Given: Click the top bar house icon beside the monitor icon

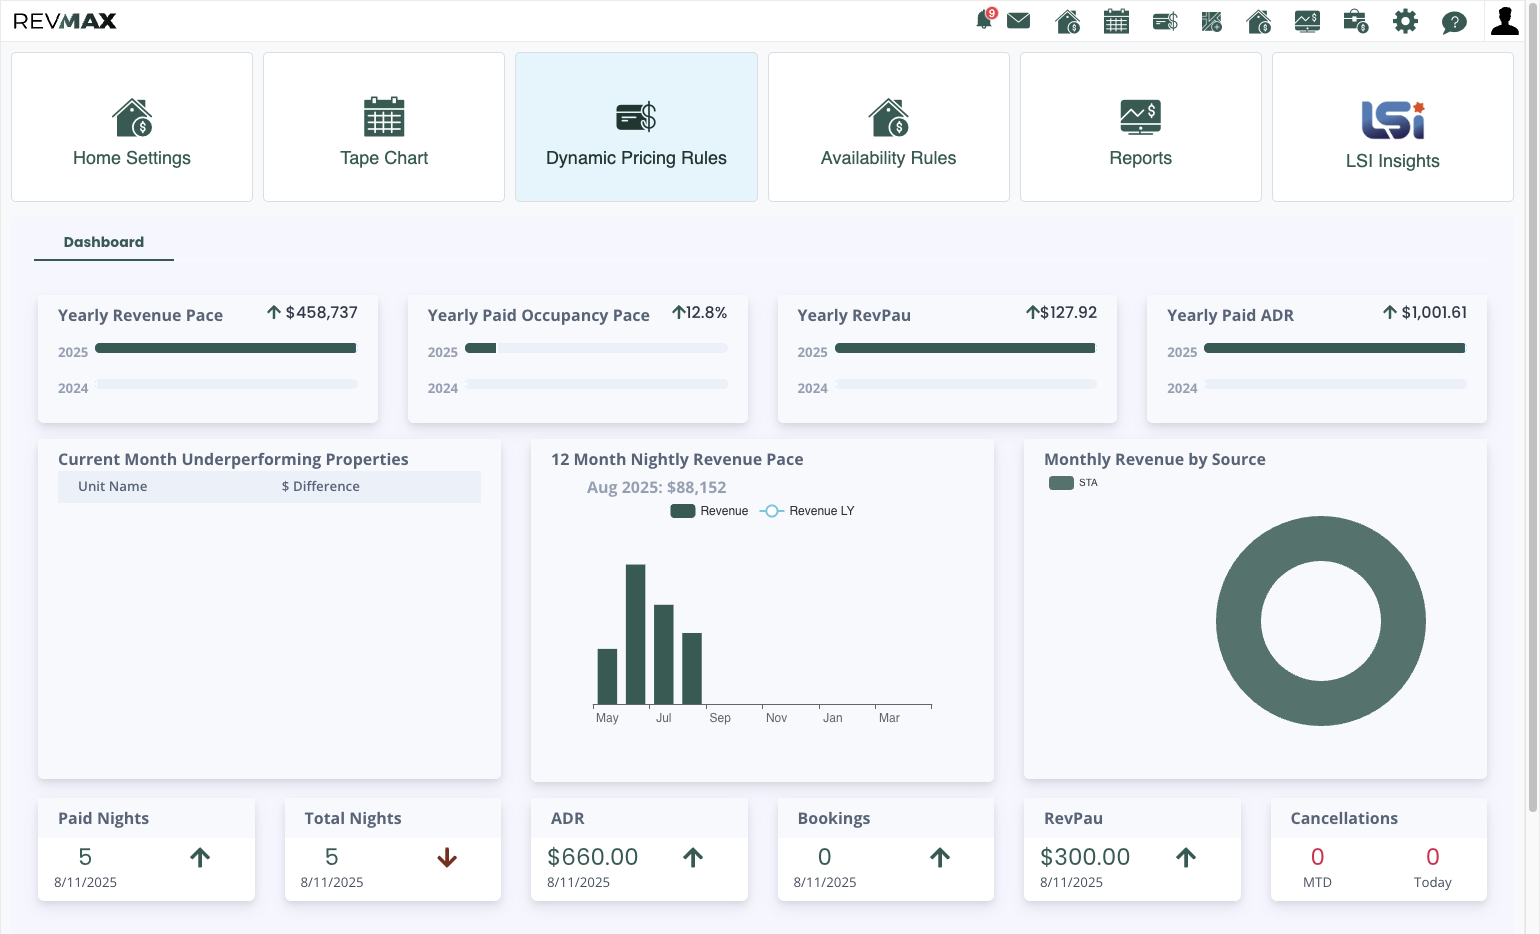Looking at the screenshot, I should [x=1259, y=21].
